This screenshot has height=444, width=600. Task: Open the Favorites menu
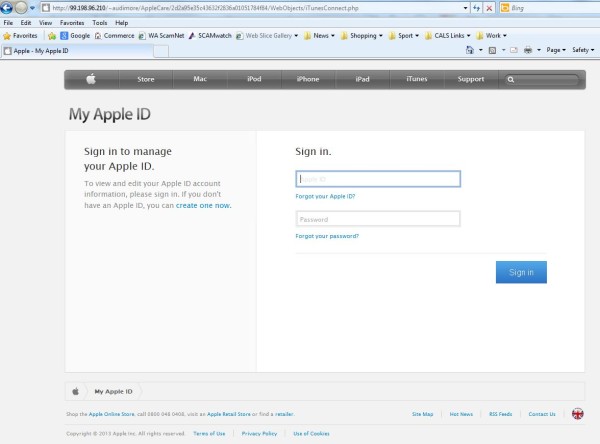(72, 23)
